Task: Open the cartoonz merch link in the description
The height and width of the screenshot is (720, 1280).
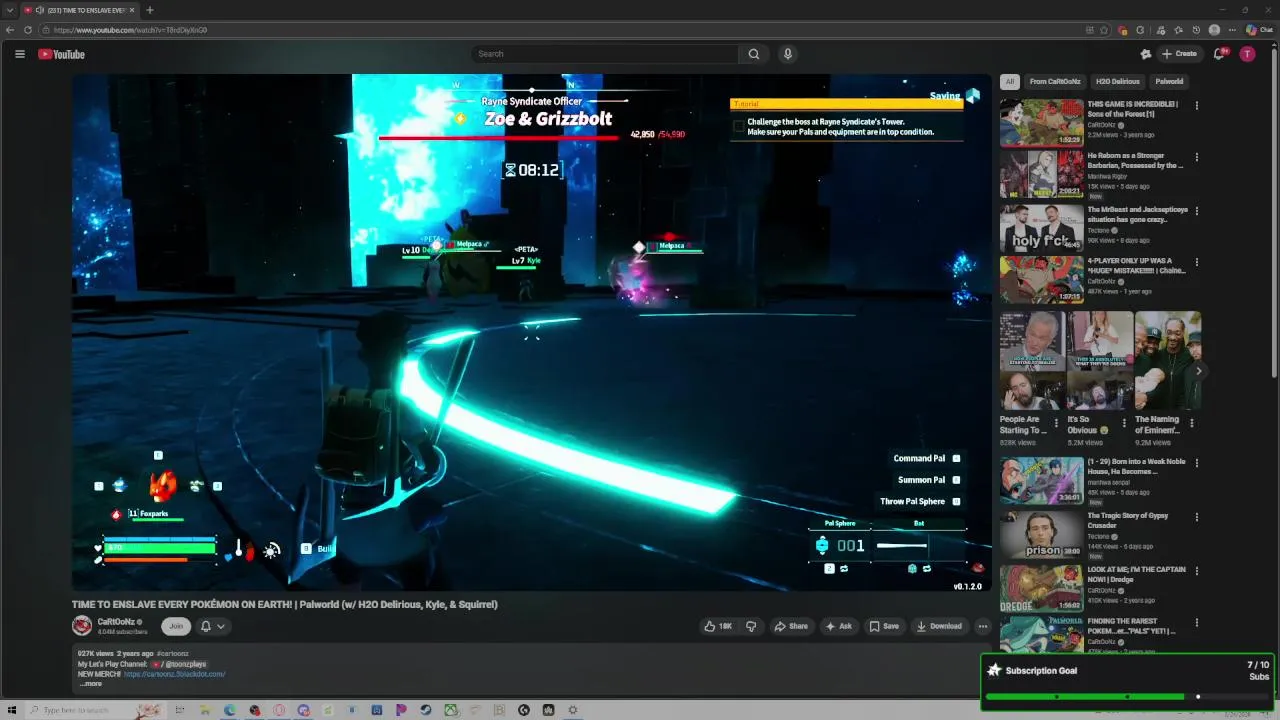Action: [175, 674]
